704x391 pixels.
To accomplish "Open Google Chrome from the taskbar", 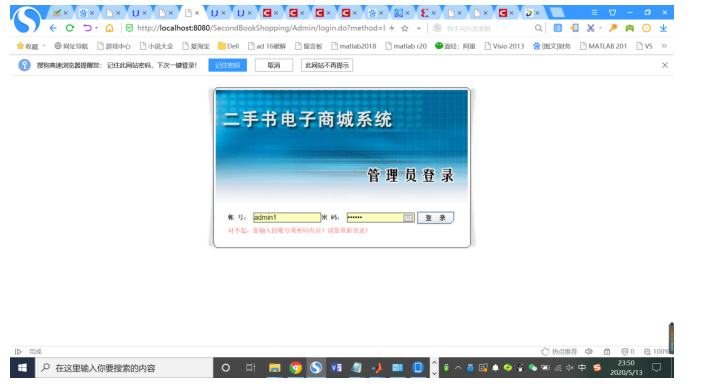I will [x=295, y=368].
